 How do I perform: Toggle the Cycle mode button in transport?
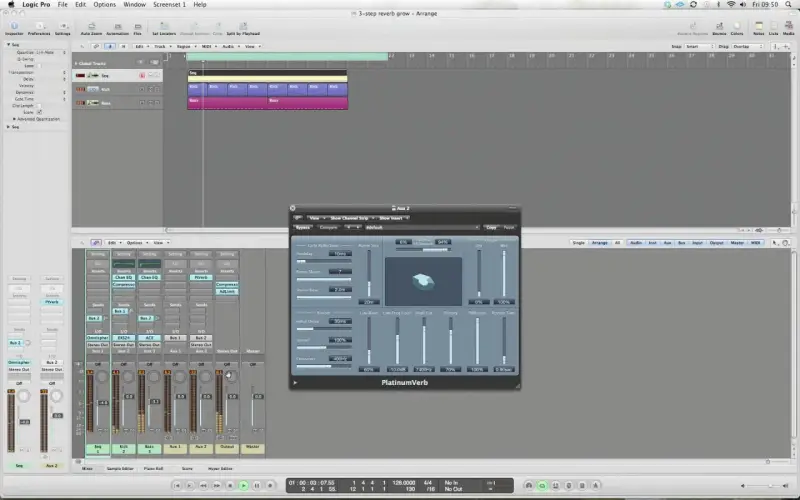(542, 485)
